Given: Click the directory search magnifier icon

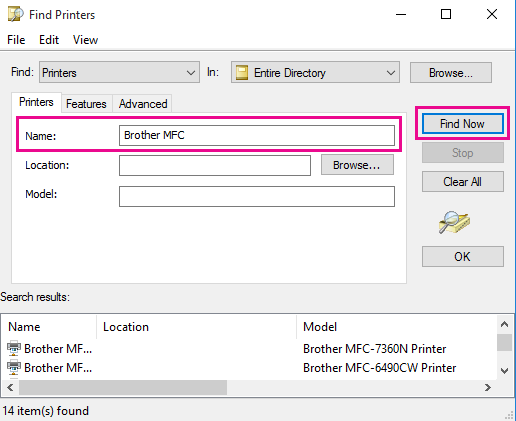Looking at the screenshot, I should [x=454, y=222].
